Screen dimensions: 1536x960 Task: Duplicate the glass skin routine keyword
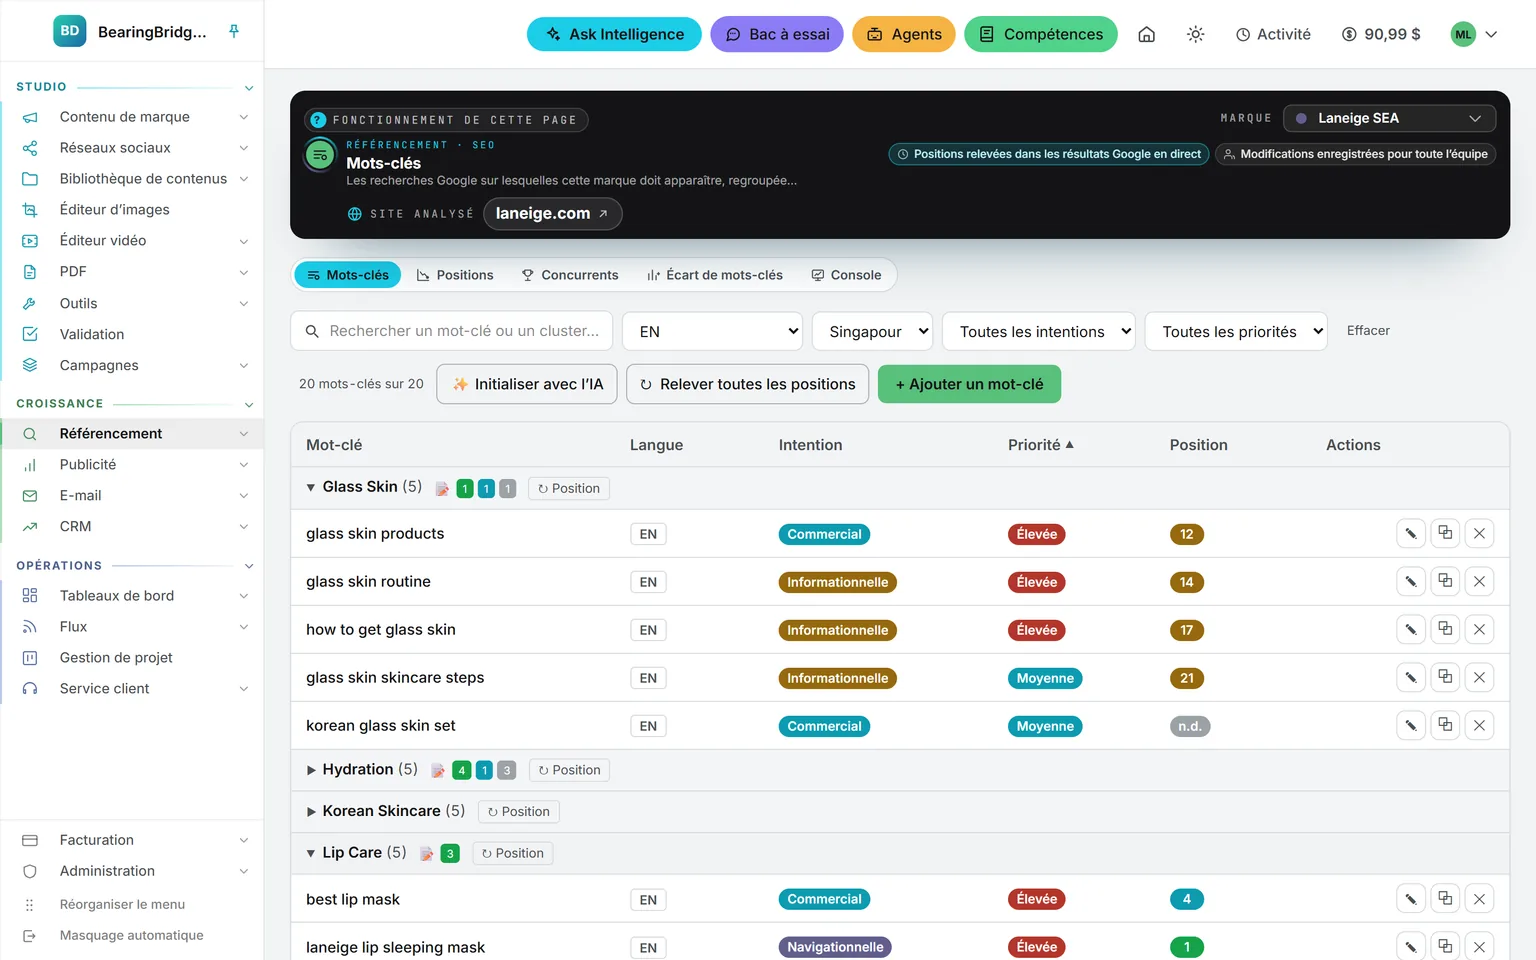(x=1445, y=581)
